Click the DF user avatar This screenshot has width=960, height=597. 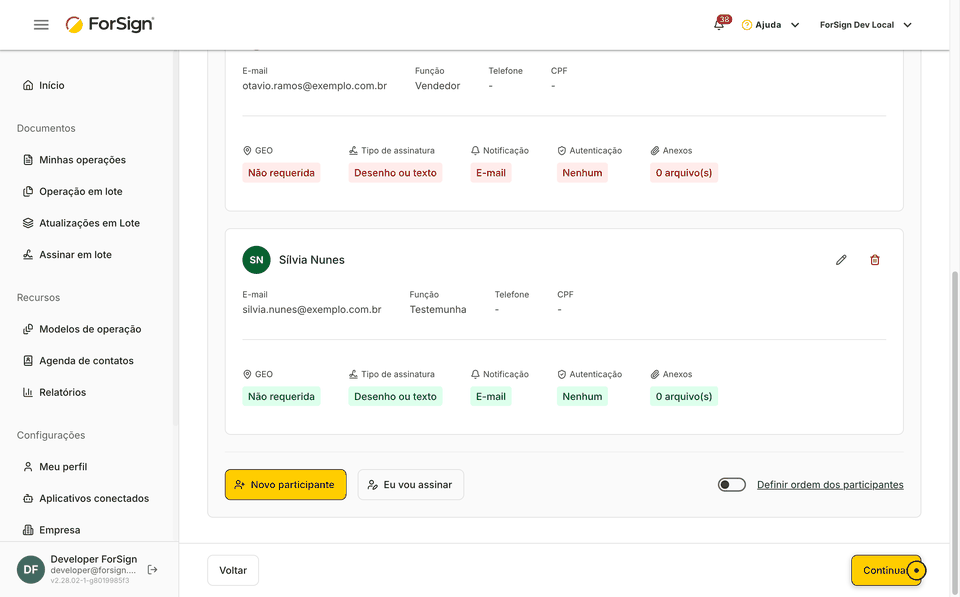tap(31, 569)
